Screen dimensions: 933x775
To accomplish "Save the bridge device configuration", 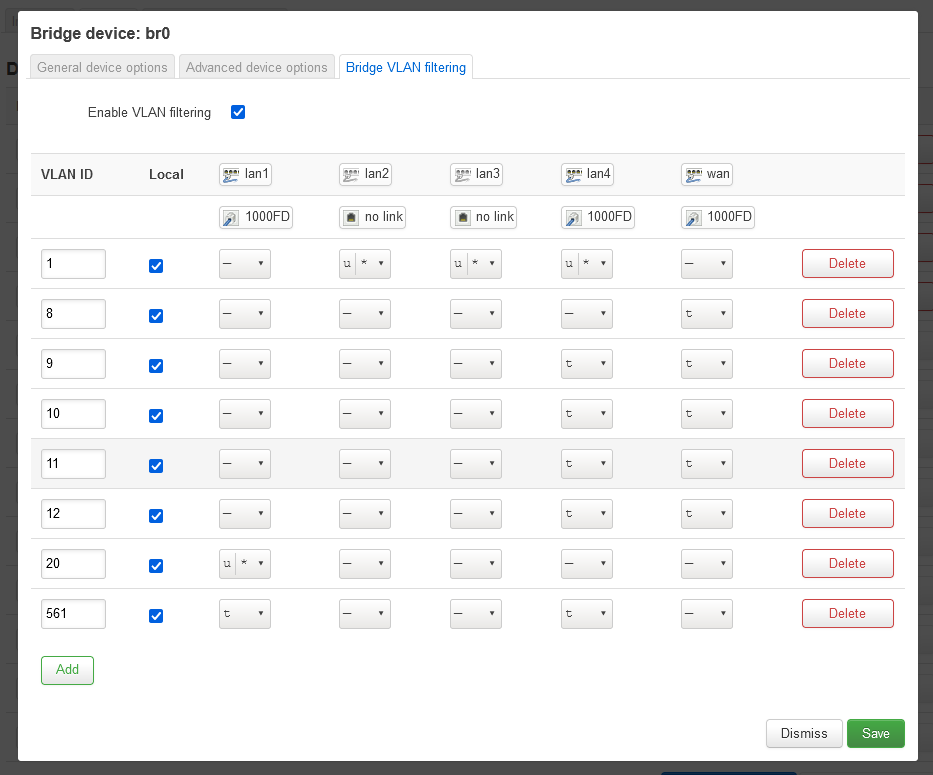I will coord(875,733).
